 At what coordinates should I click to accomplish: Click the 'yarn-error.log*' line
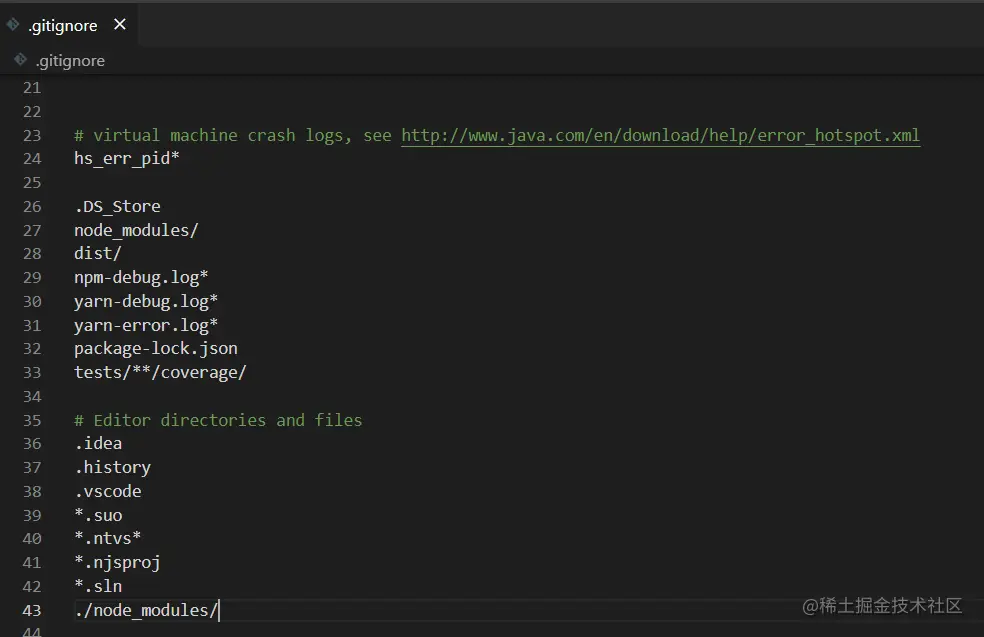[146, 326]
